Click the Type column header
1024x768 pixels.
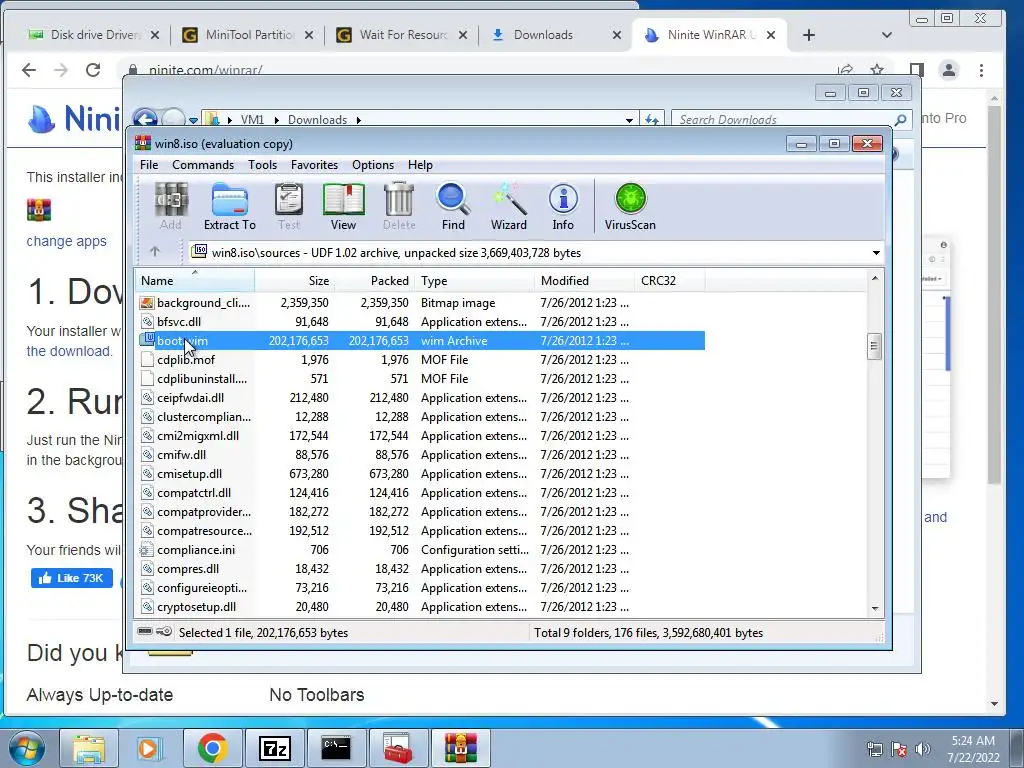[475, 281]
